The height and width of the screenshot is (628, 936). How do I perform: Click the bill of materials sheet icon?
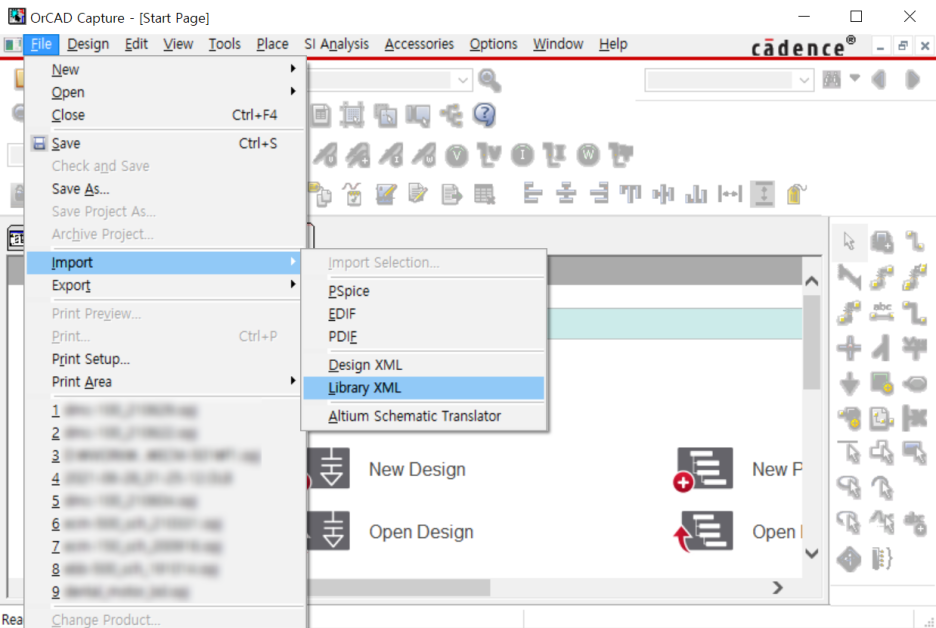click(321, 115)
